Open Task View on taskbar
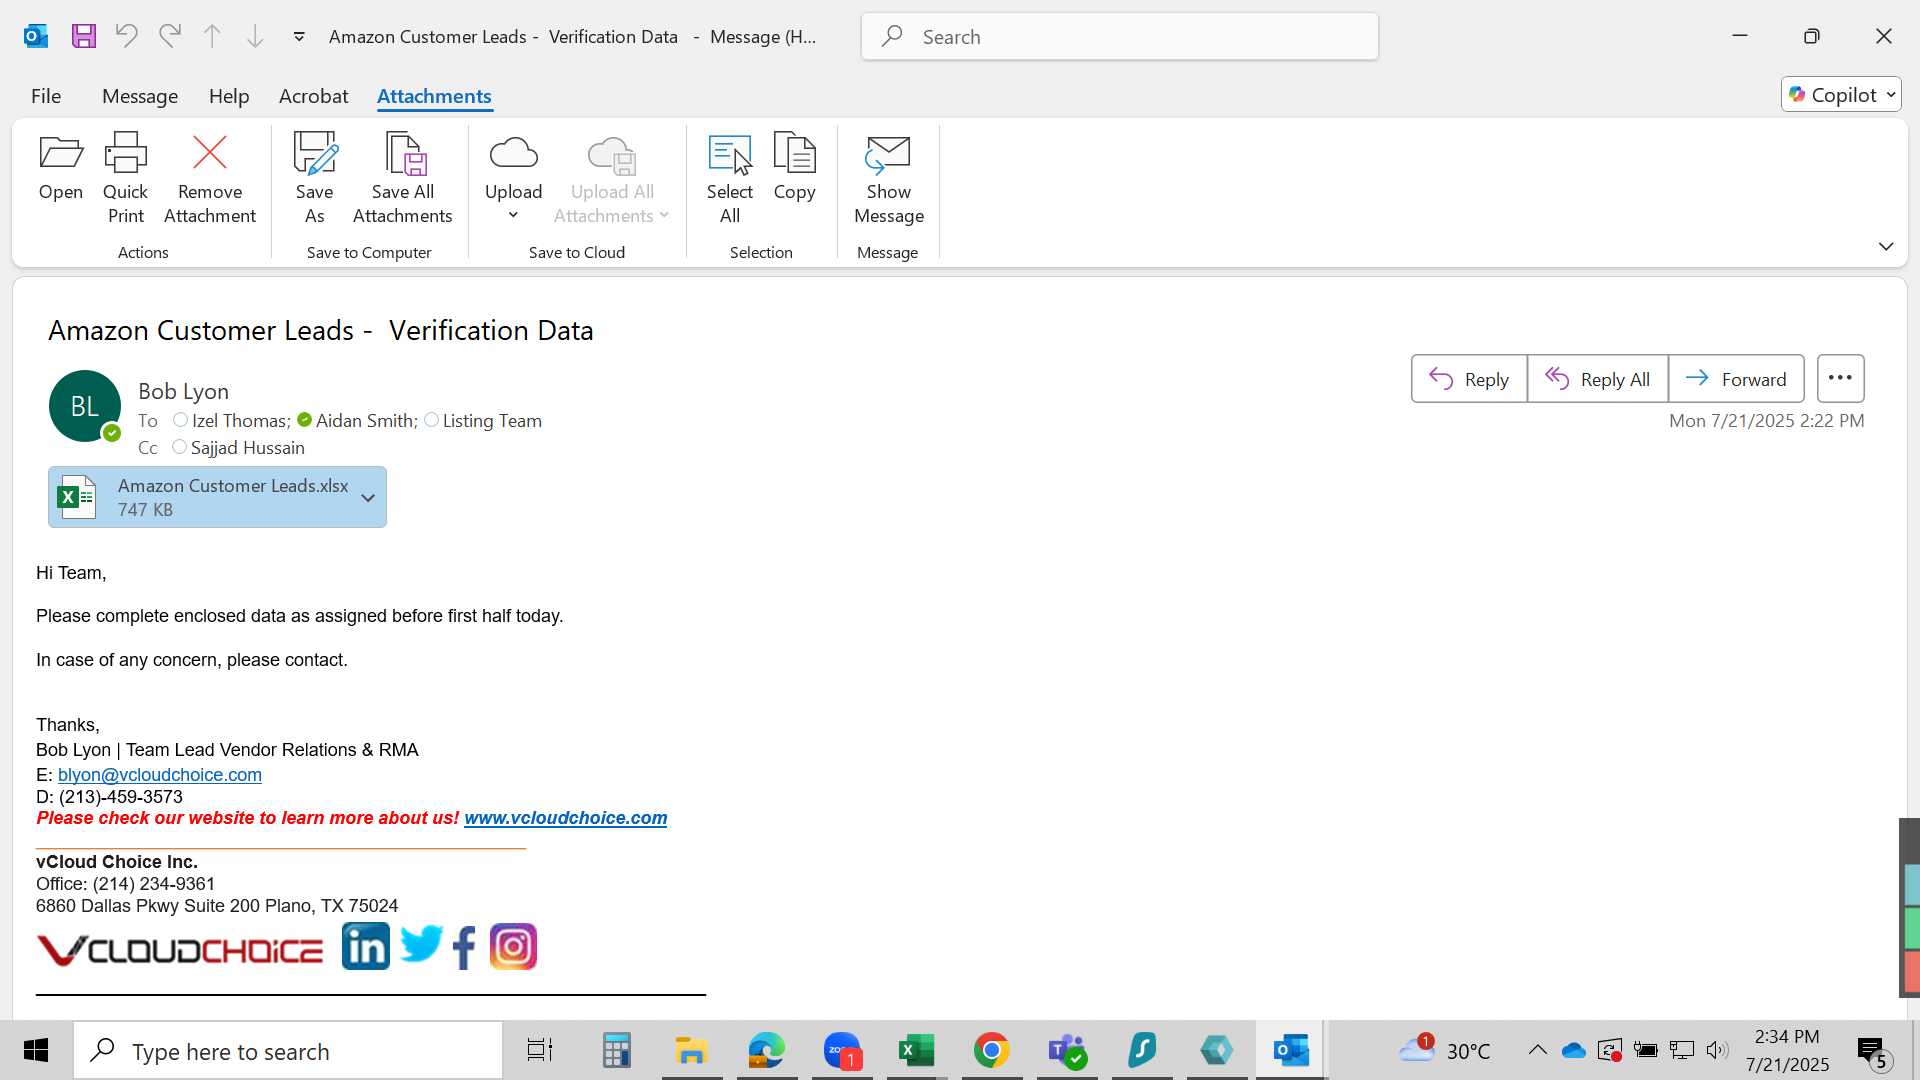The height and width of the screenshot is (1080, 1920). (540, 1050)
